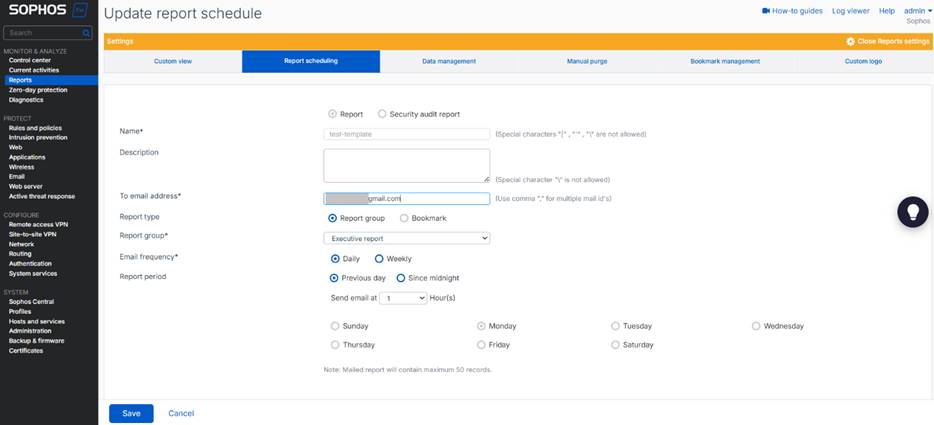Switch to the Data management tab
The width and height of the screenshot is (934, 425).
tap(449, 61)
